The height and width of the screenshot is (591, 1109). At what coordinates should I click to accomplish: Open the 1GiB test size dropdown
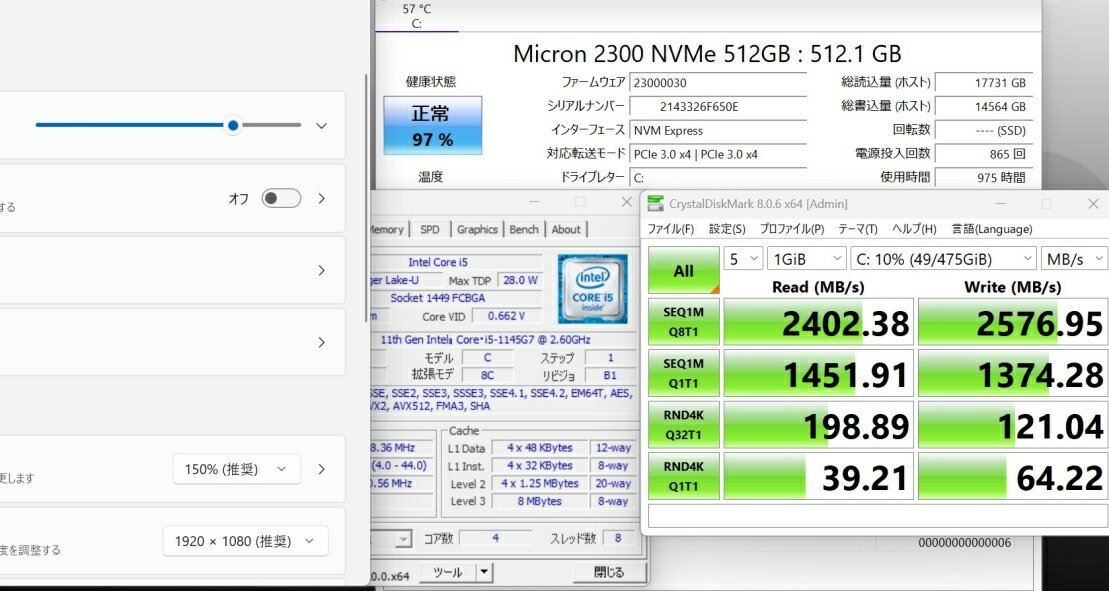pos(806,259)
